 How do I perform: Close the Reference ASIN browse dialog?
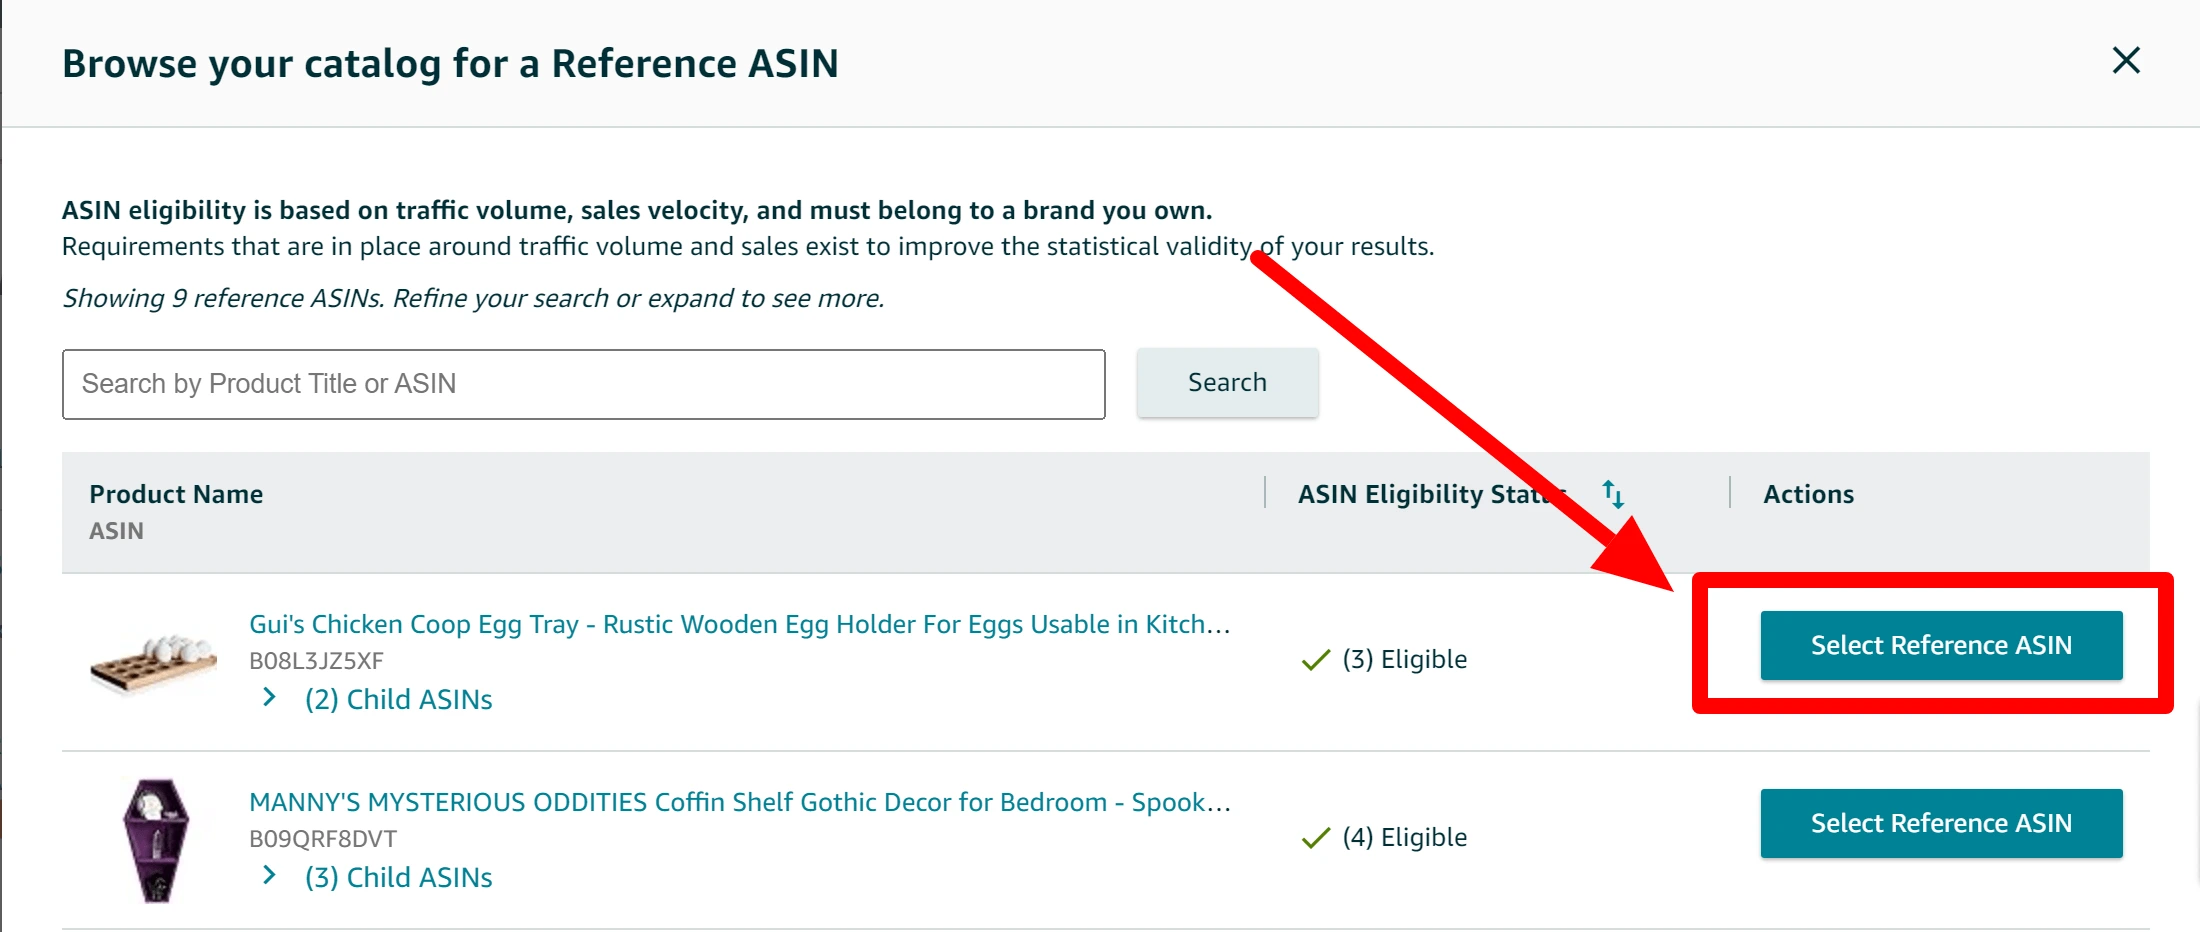coord(2125,61)
